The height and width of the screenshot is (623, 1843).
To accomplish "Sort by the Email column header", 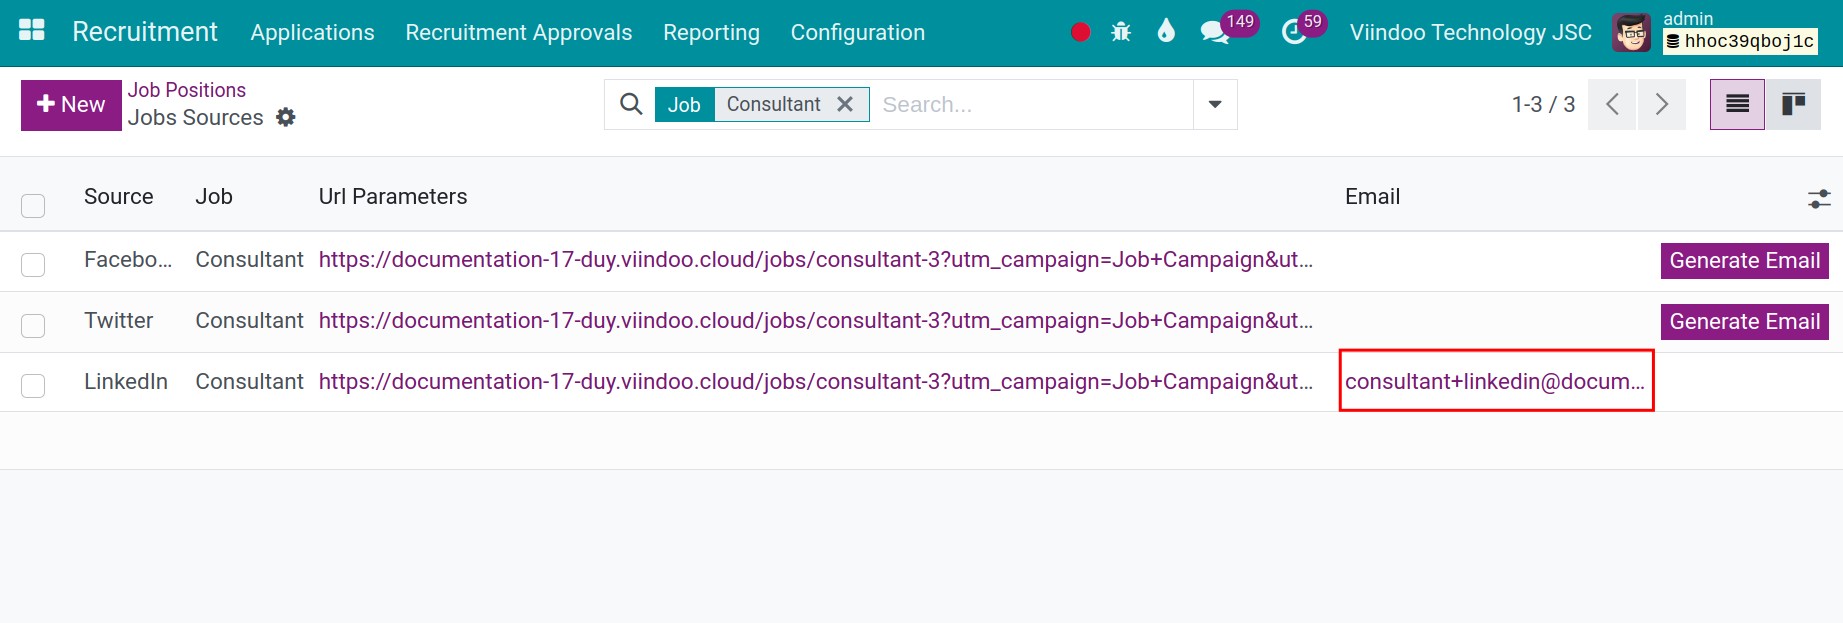I will 1372,197.
